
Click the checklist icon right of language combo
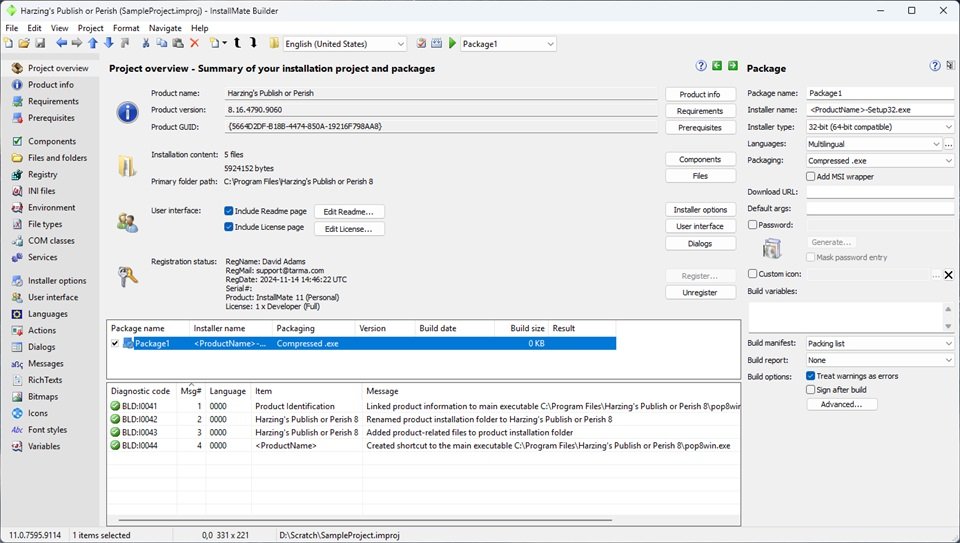point(421,43)
